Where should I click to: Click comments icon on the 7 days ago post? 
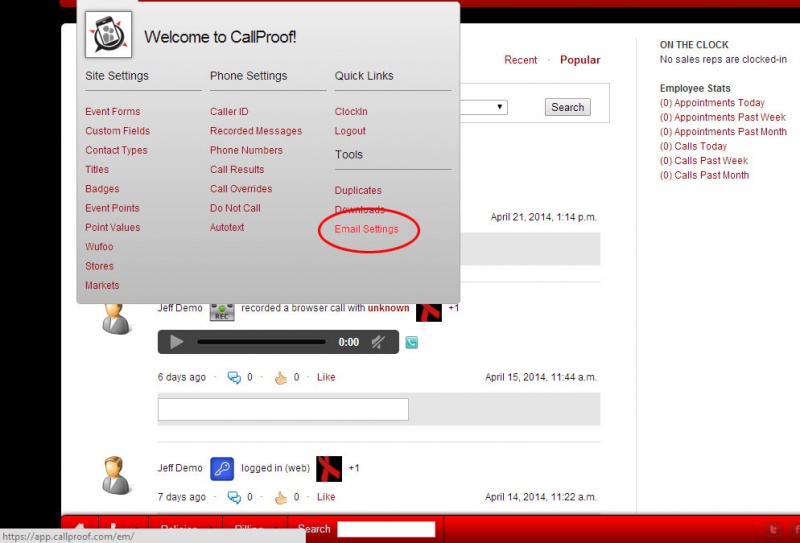(x=234, y=498)
